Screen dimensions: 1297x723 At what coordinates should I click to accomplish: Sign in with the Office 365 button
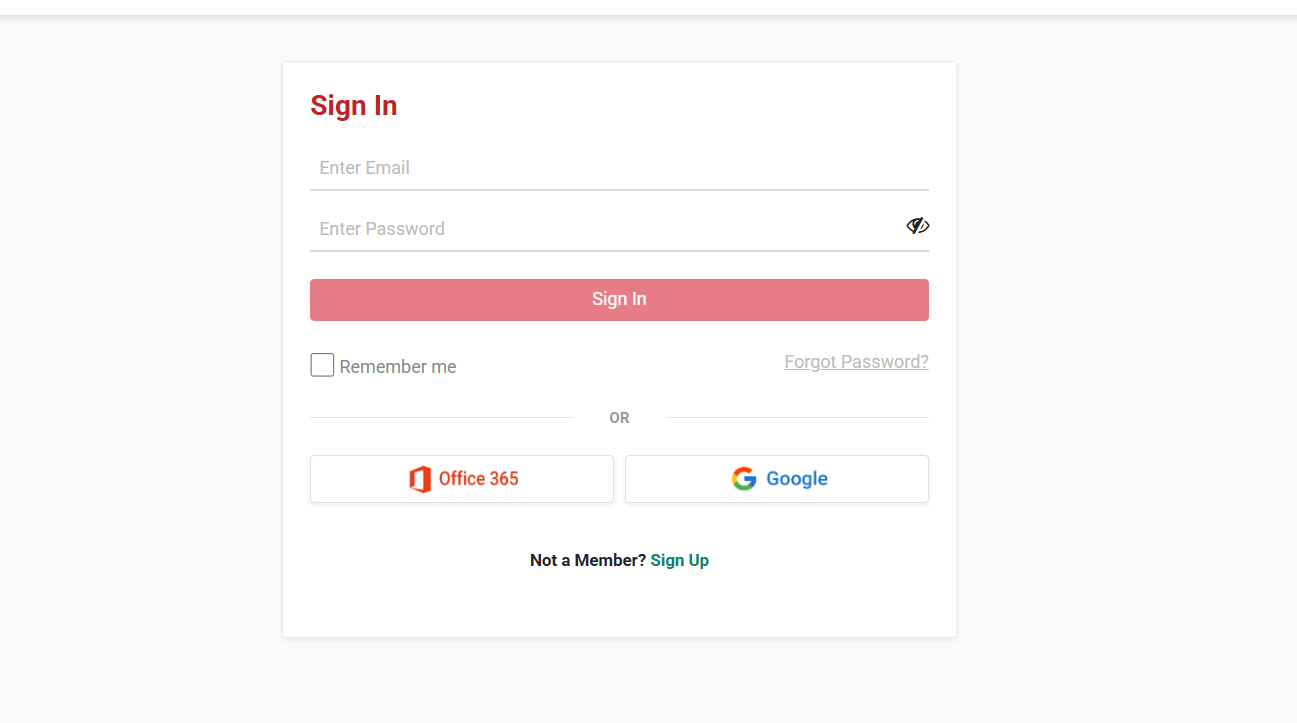coord(462,479)
